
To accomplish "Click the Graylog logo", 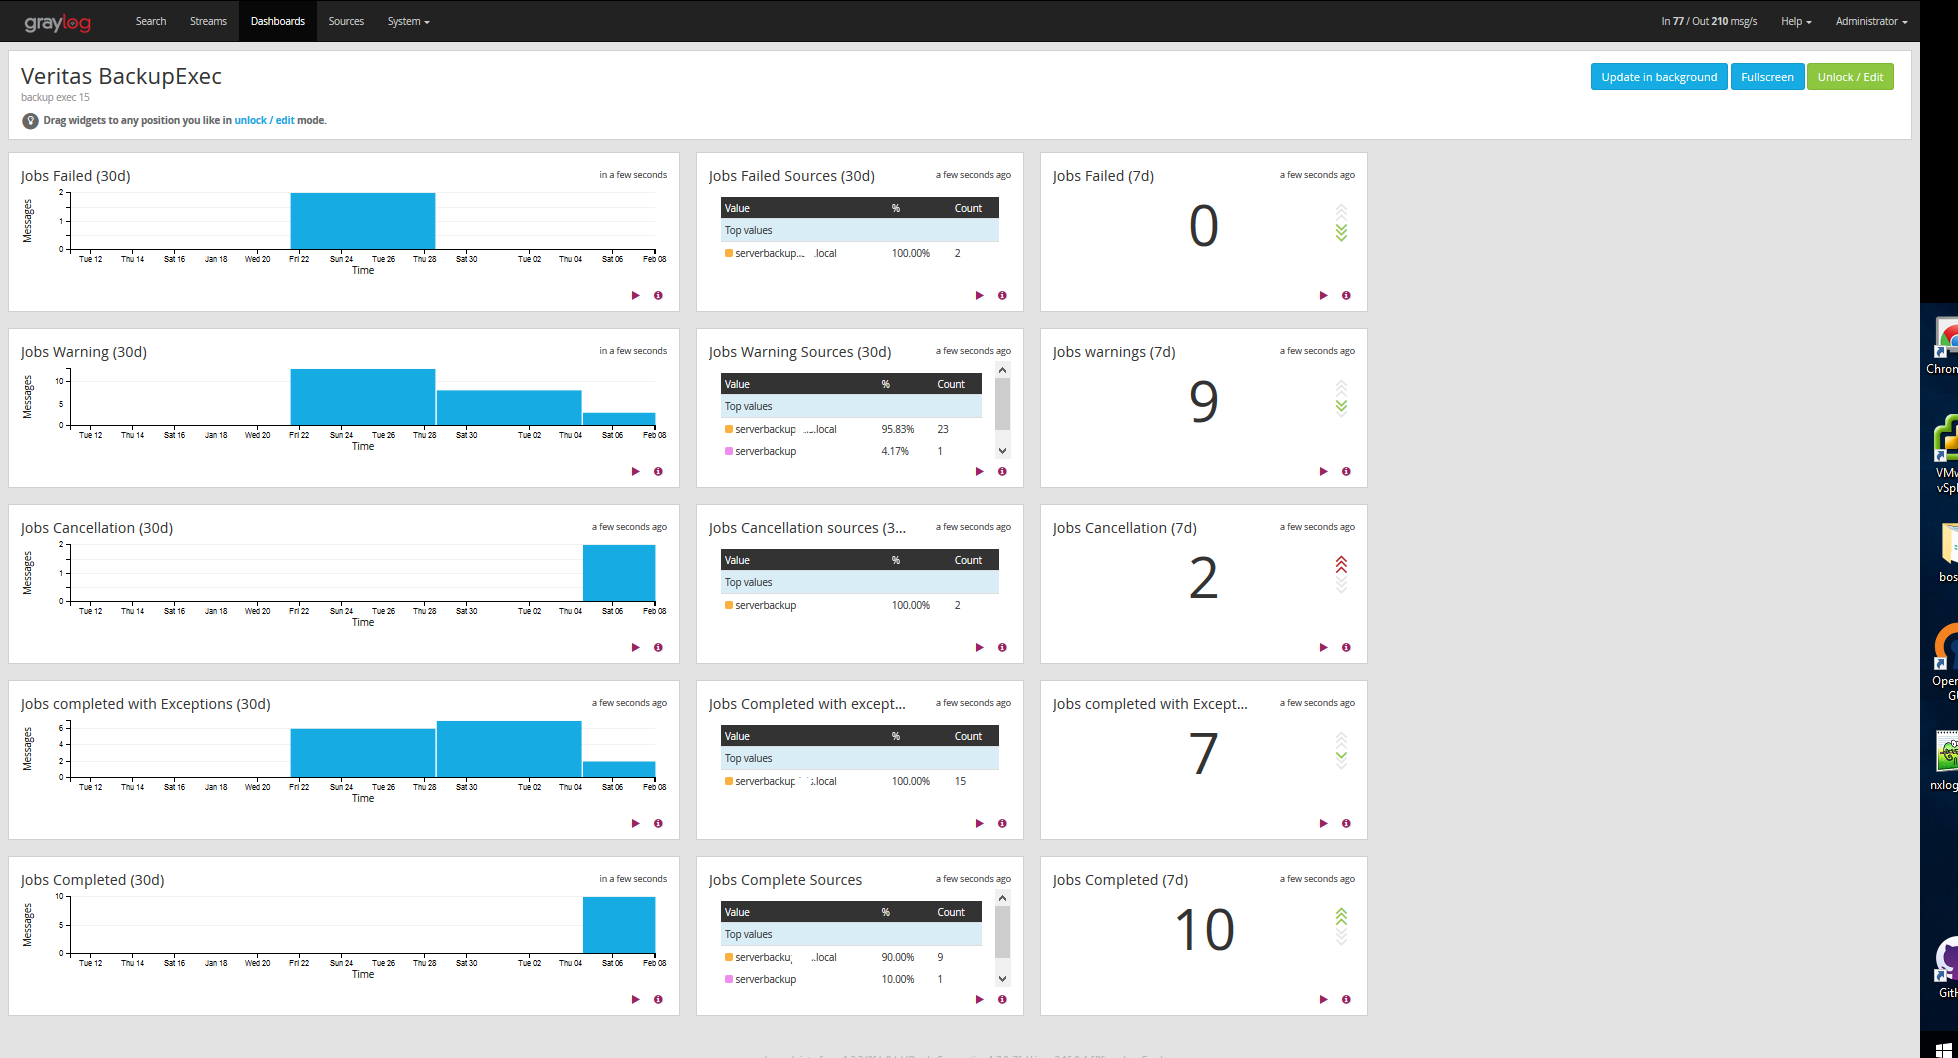I will tap(57, 22).
